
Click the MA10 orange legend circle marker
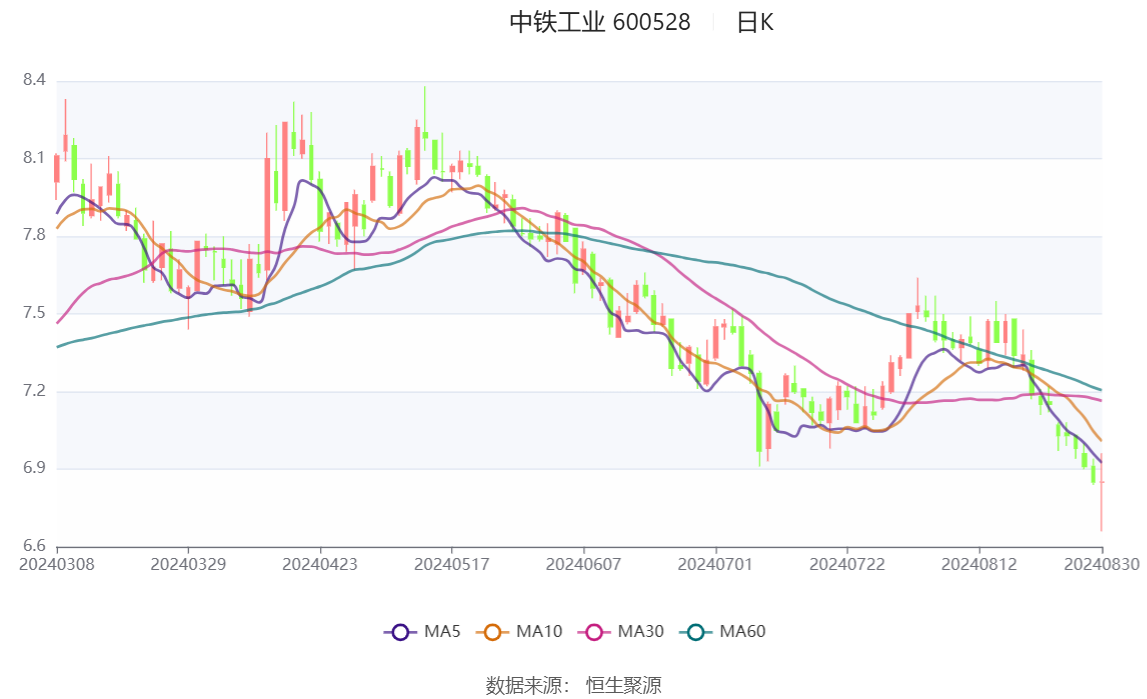point(492,632)
